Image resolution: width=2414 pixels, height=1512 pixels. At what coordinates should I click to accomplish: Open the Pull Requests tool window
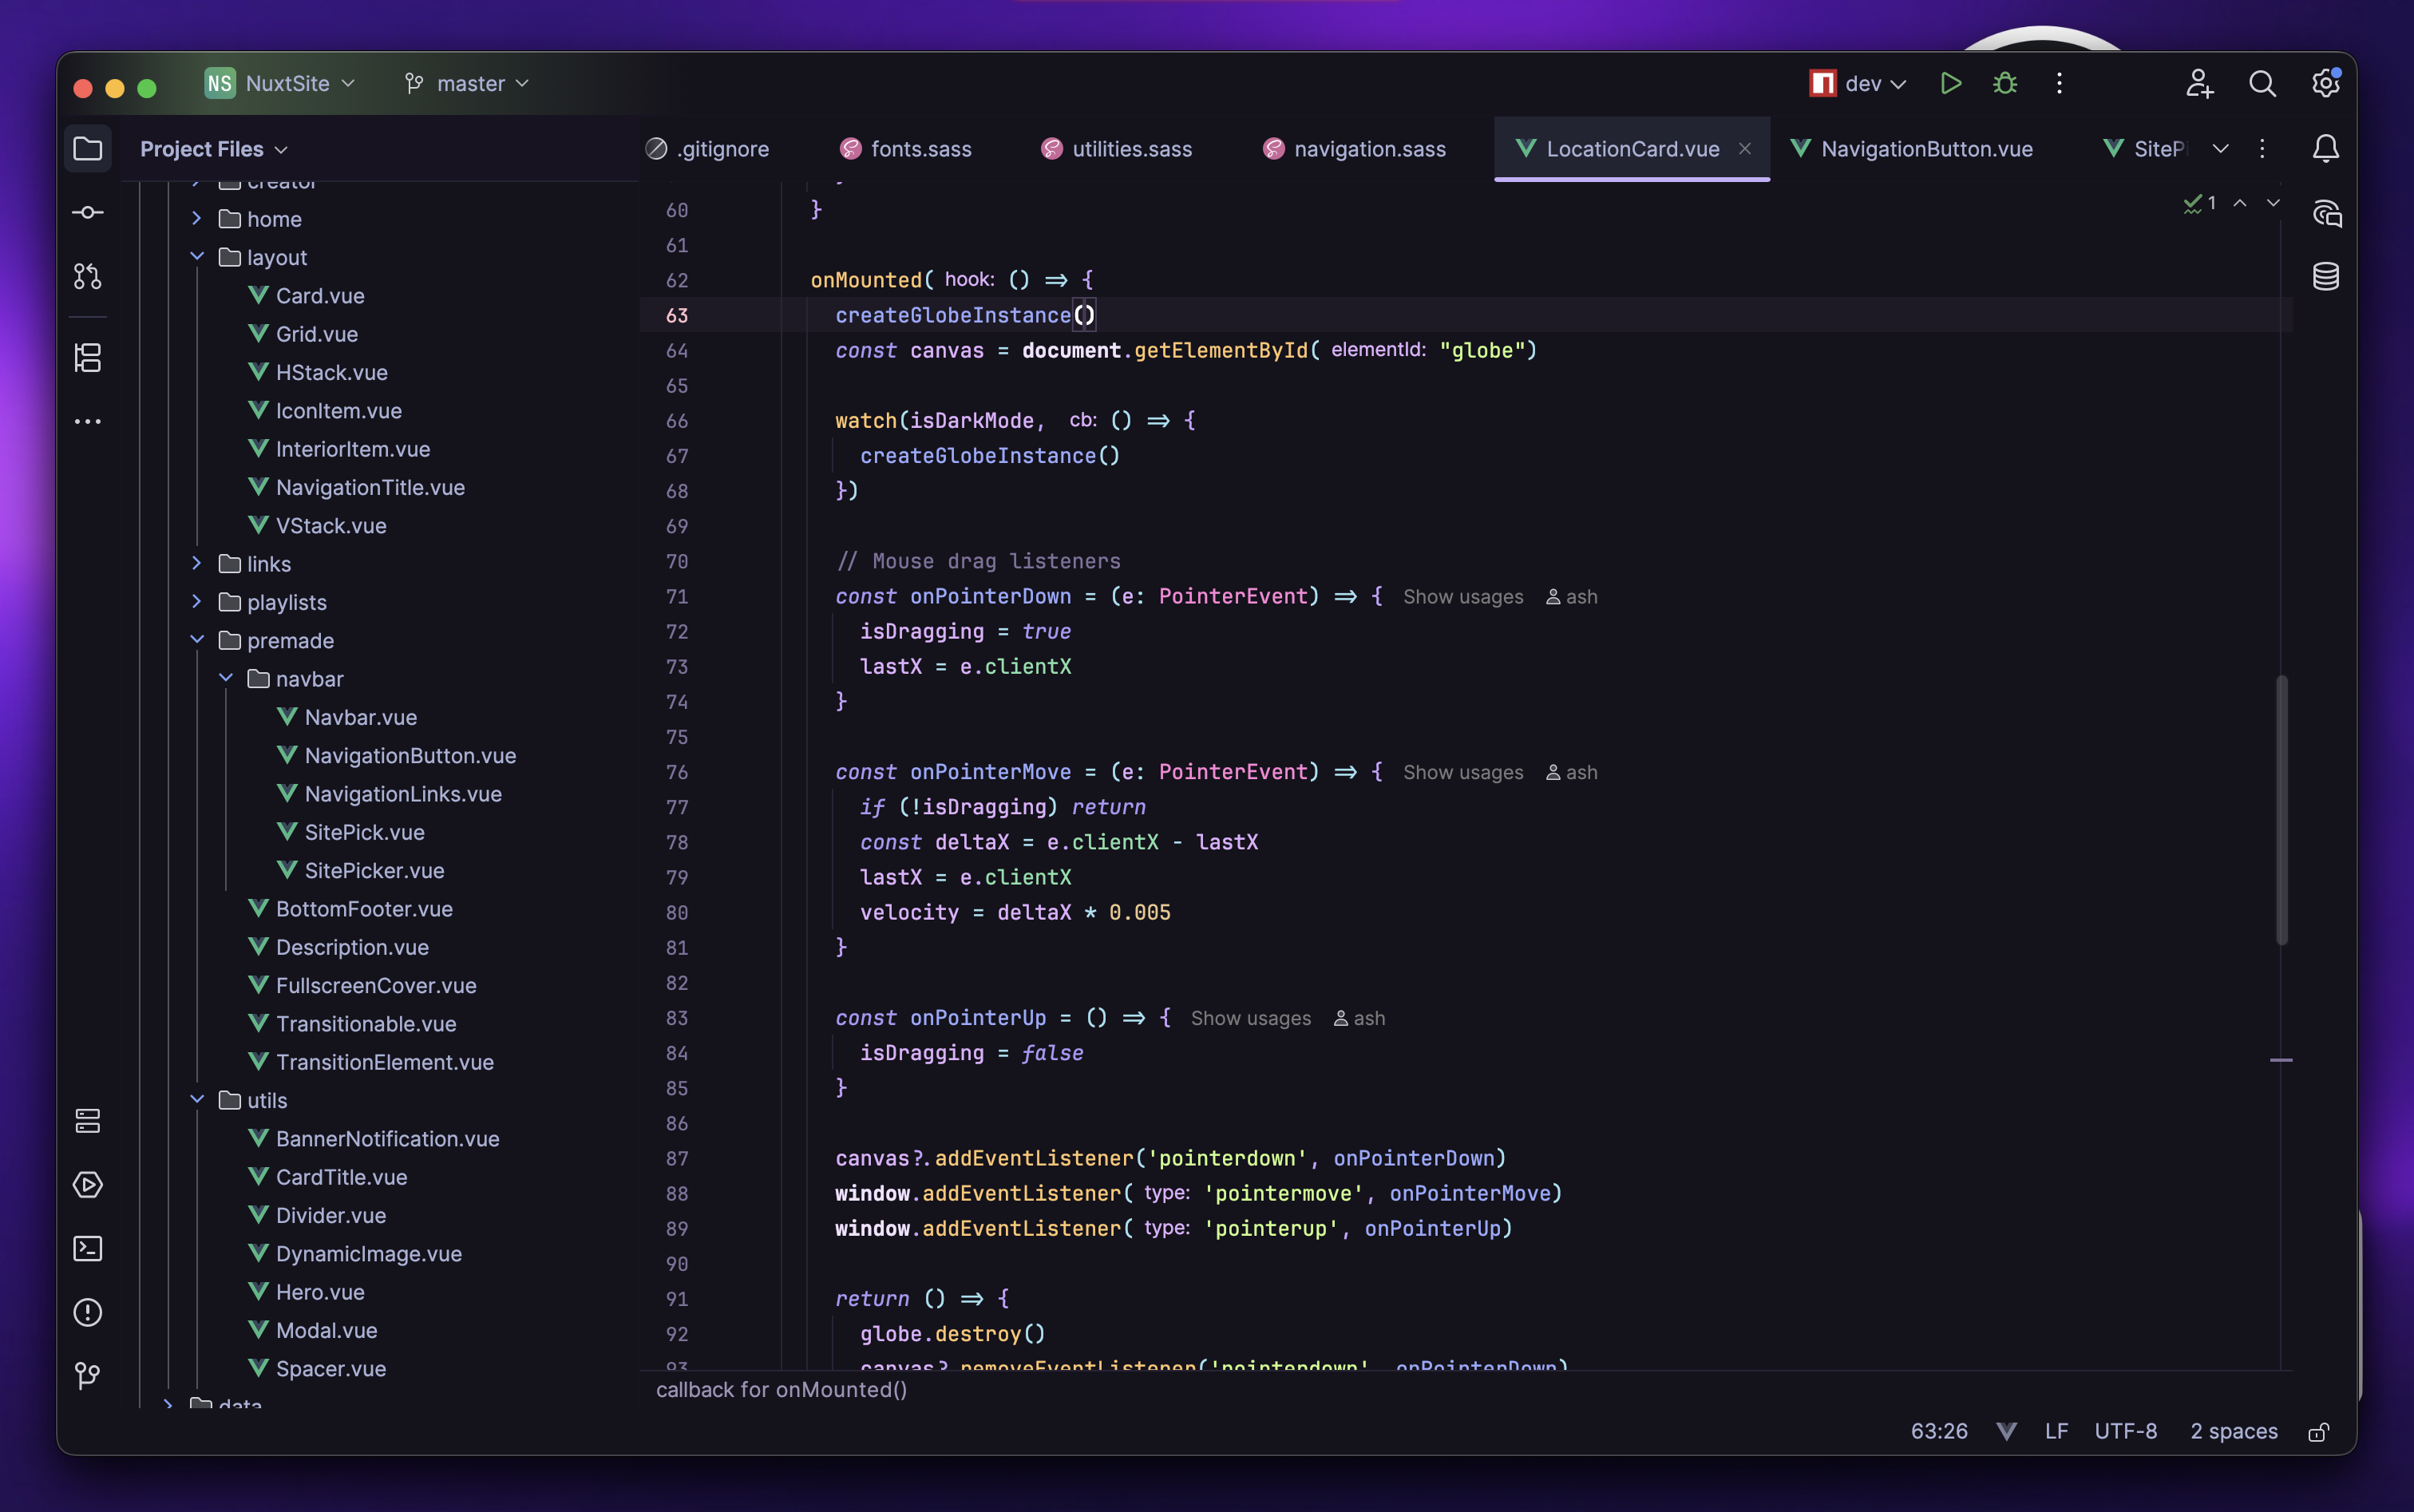88,276
